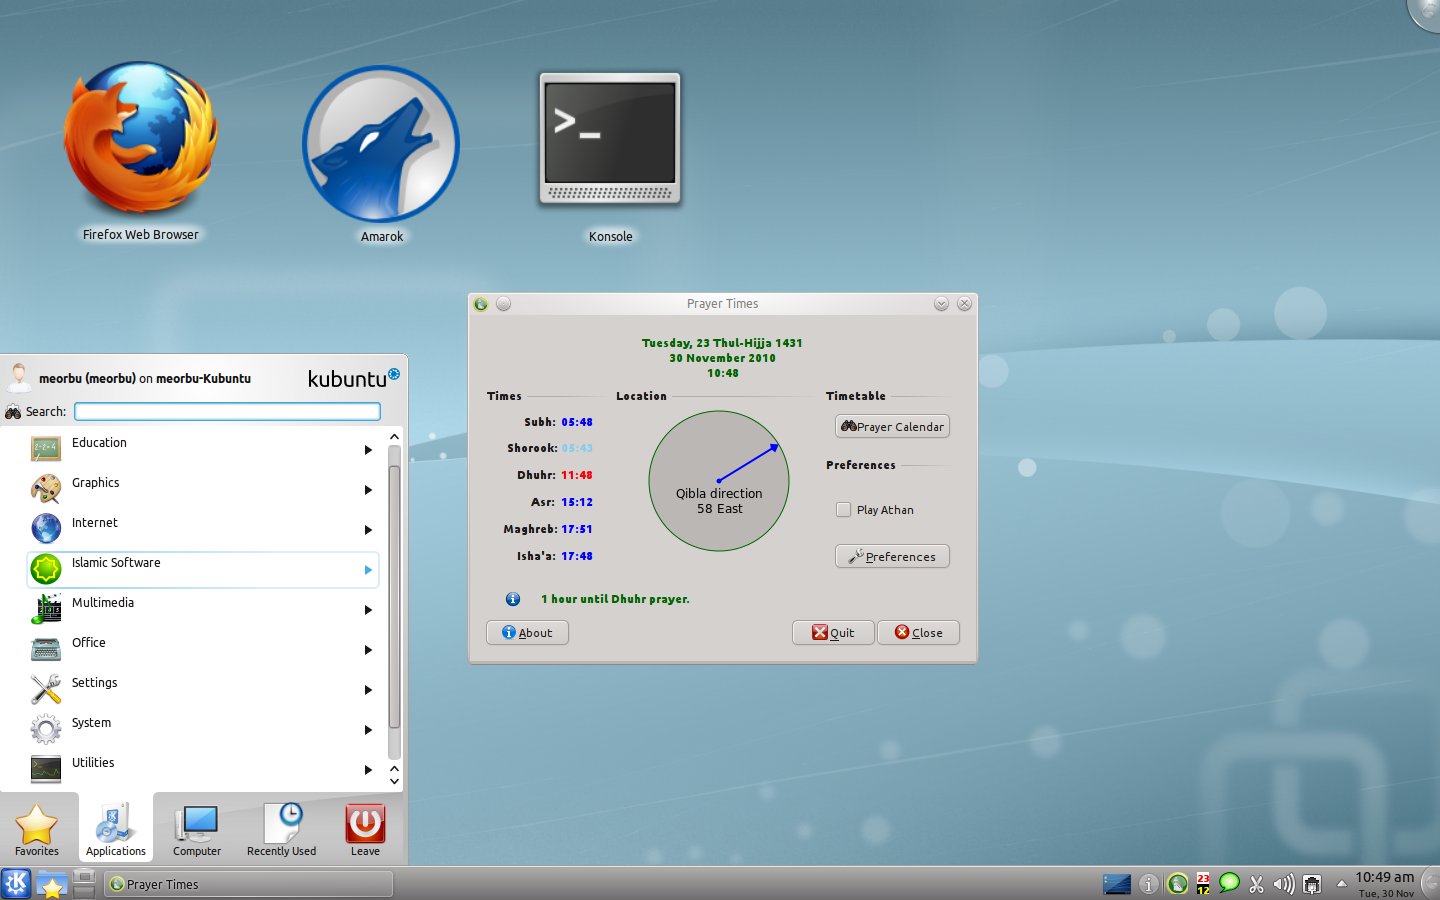Expand the system tray hidden icons arrow
The image size is (1440, 900).
[x=1341, y=884]
